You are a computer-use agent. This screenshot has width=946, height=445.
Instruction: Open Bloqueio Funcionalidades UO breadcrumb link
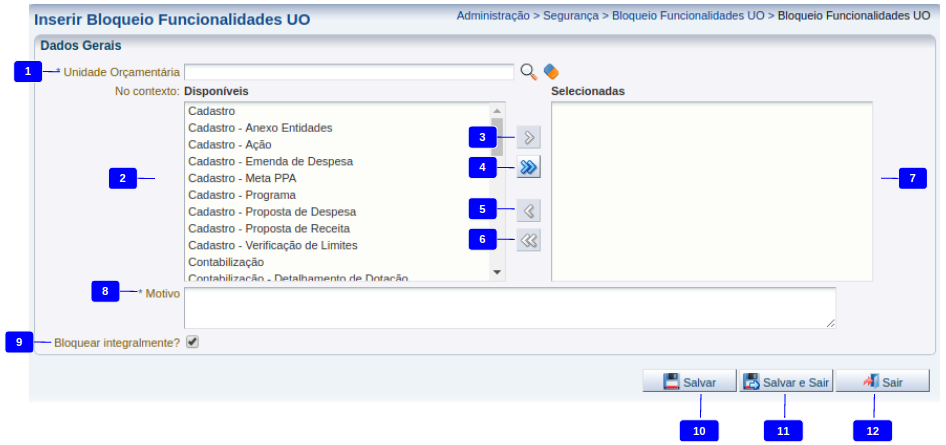click(x=688, y=16)
